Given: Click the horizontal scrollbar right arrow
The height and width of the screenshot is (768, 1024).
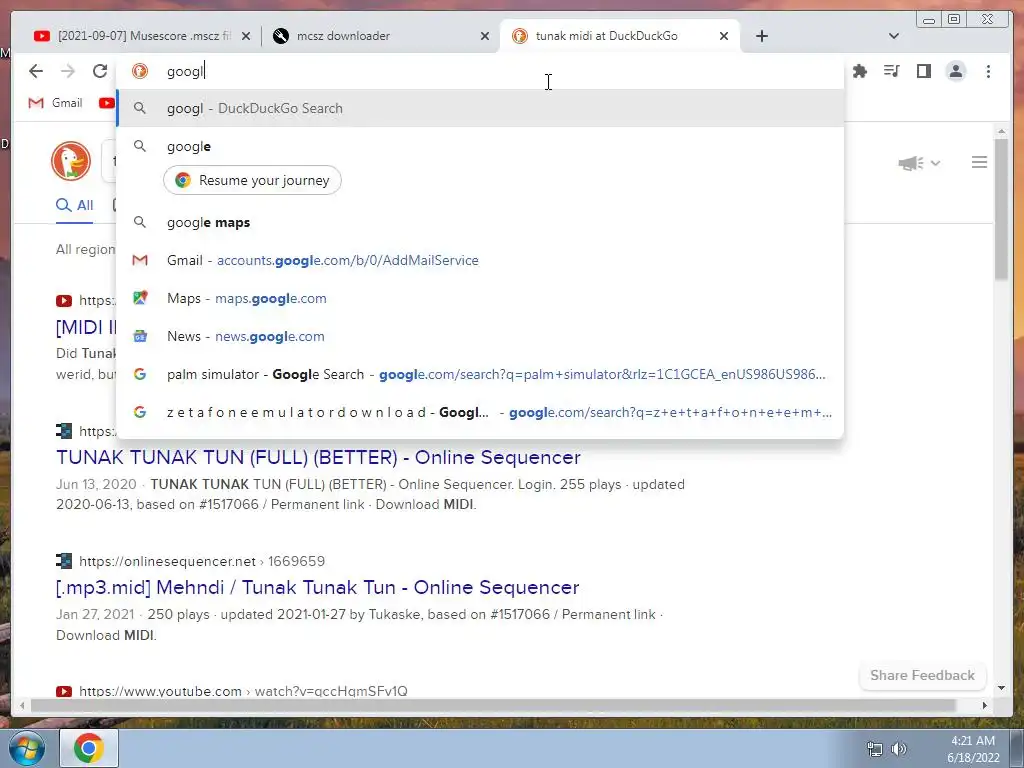Looking at the screenshot, I should click(985, 705).
